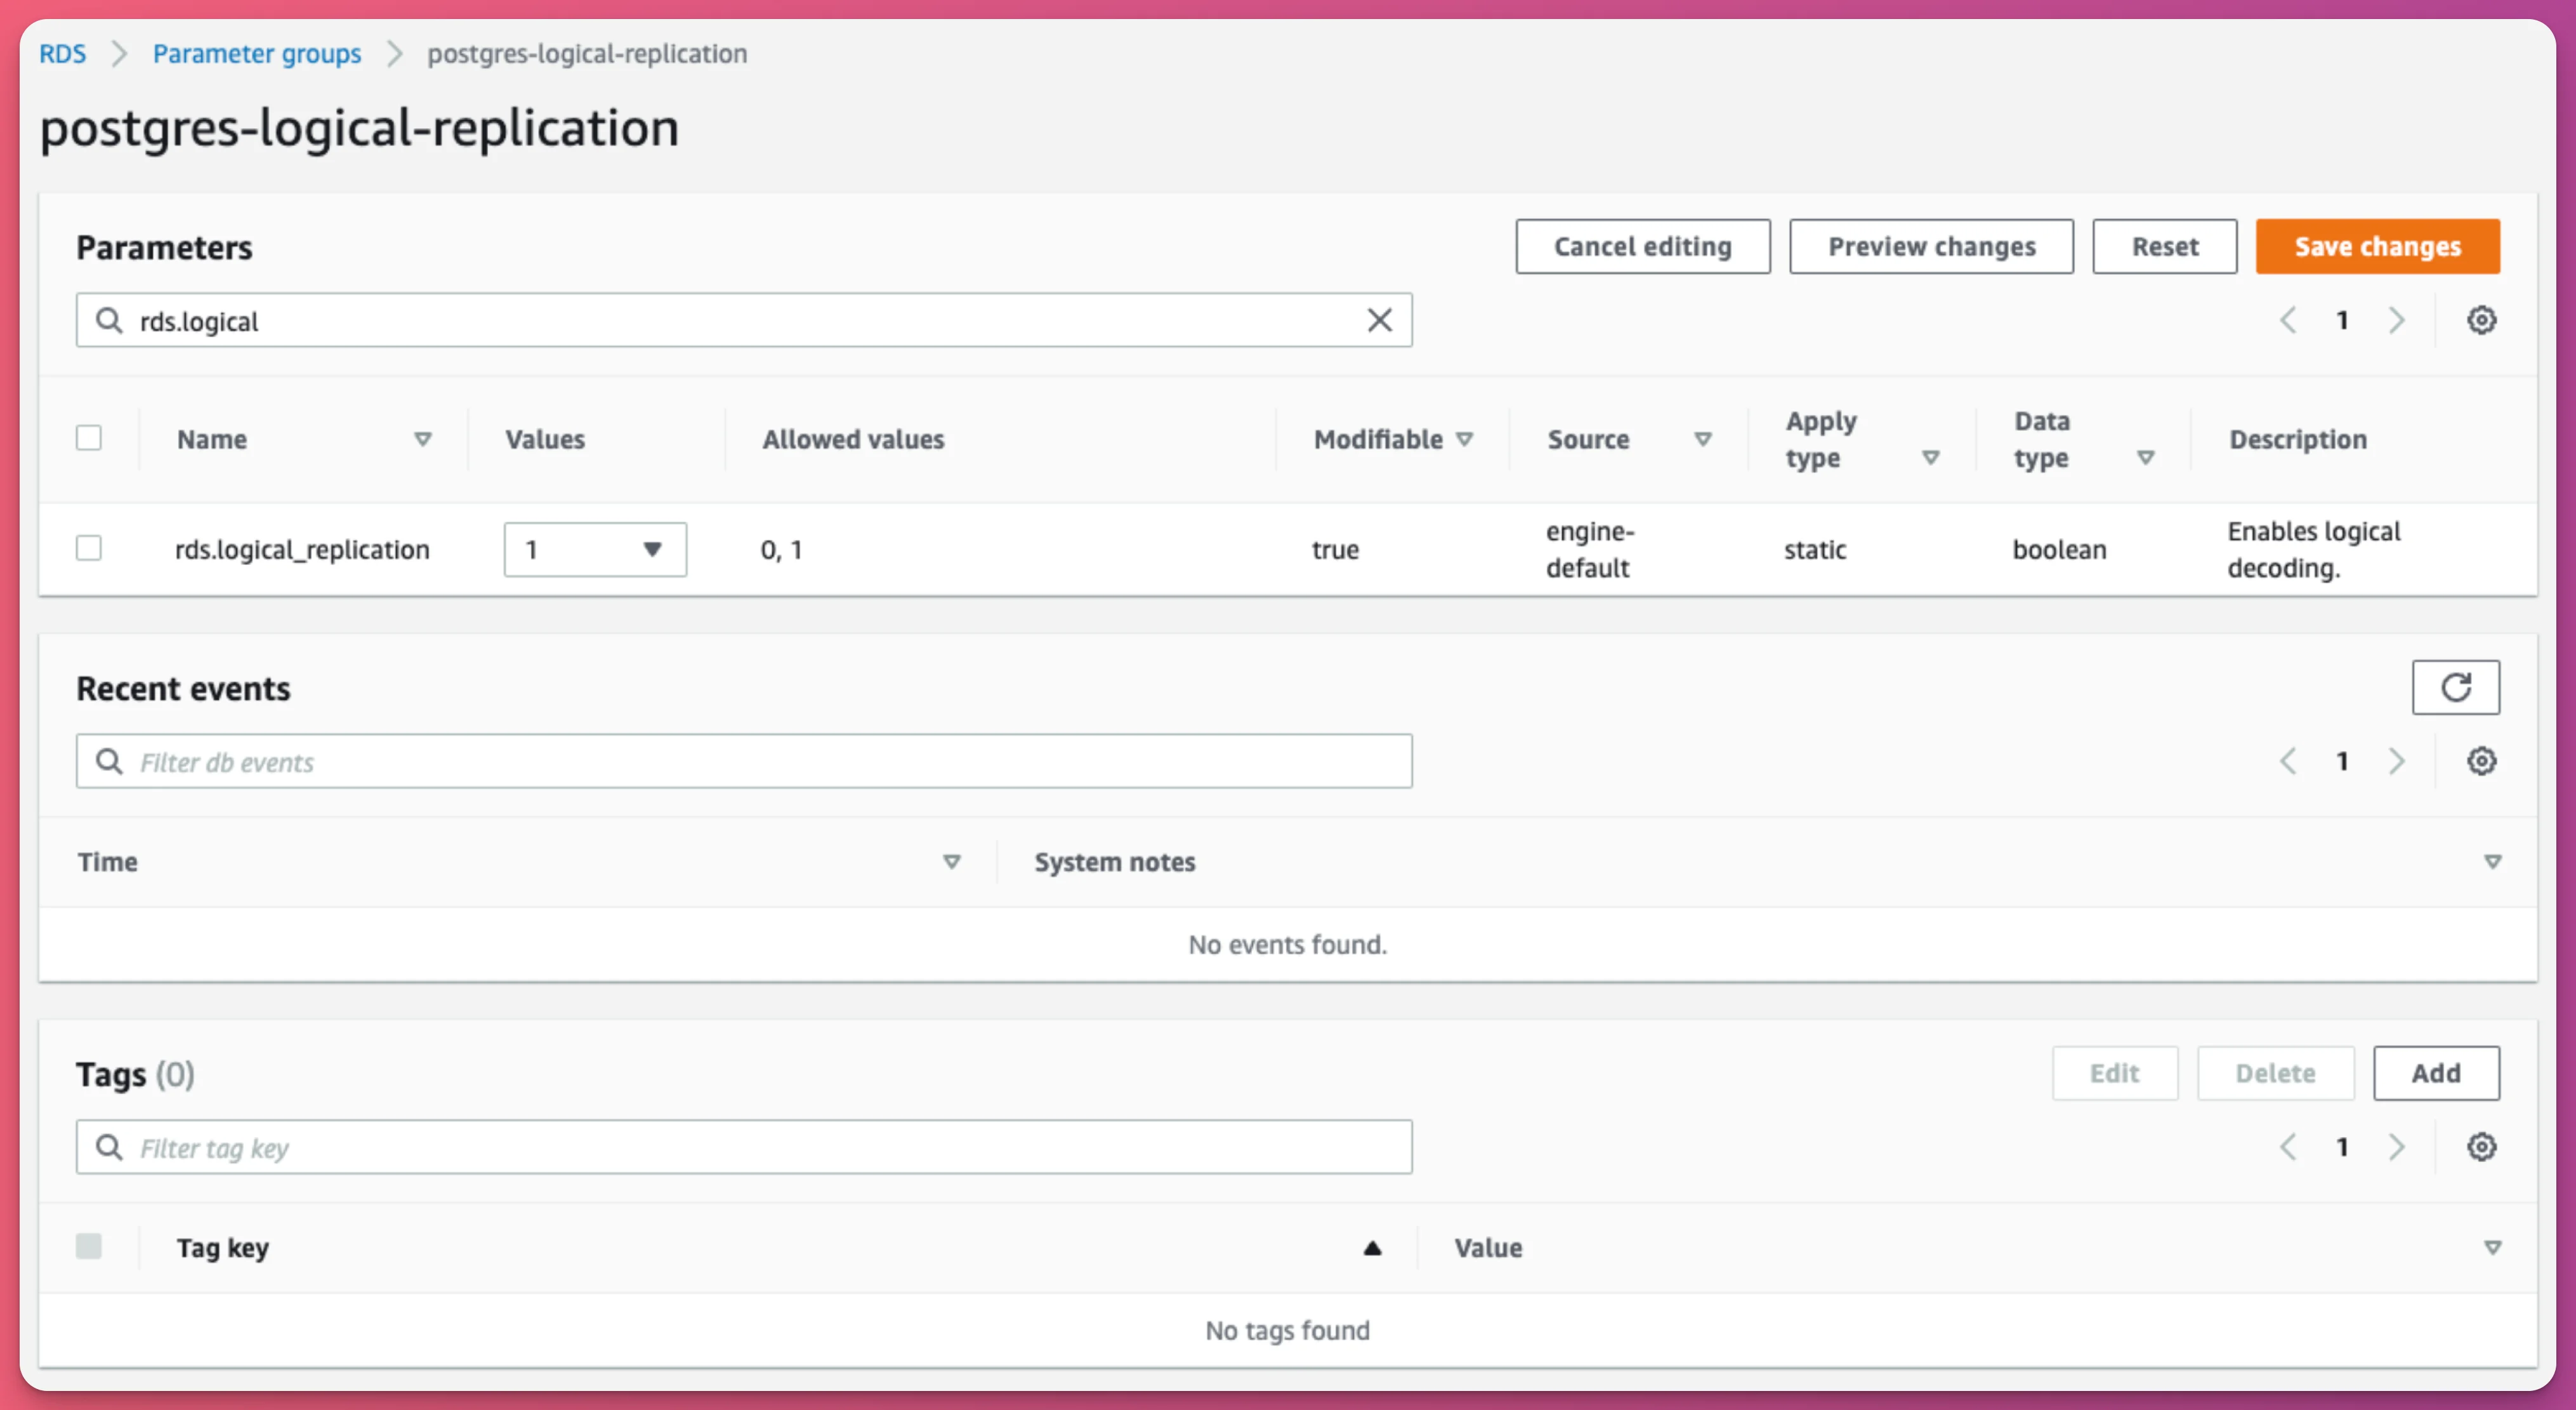Focus the Filter tag key field

point(744,1147)
